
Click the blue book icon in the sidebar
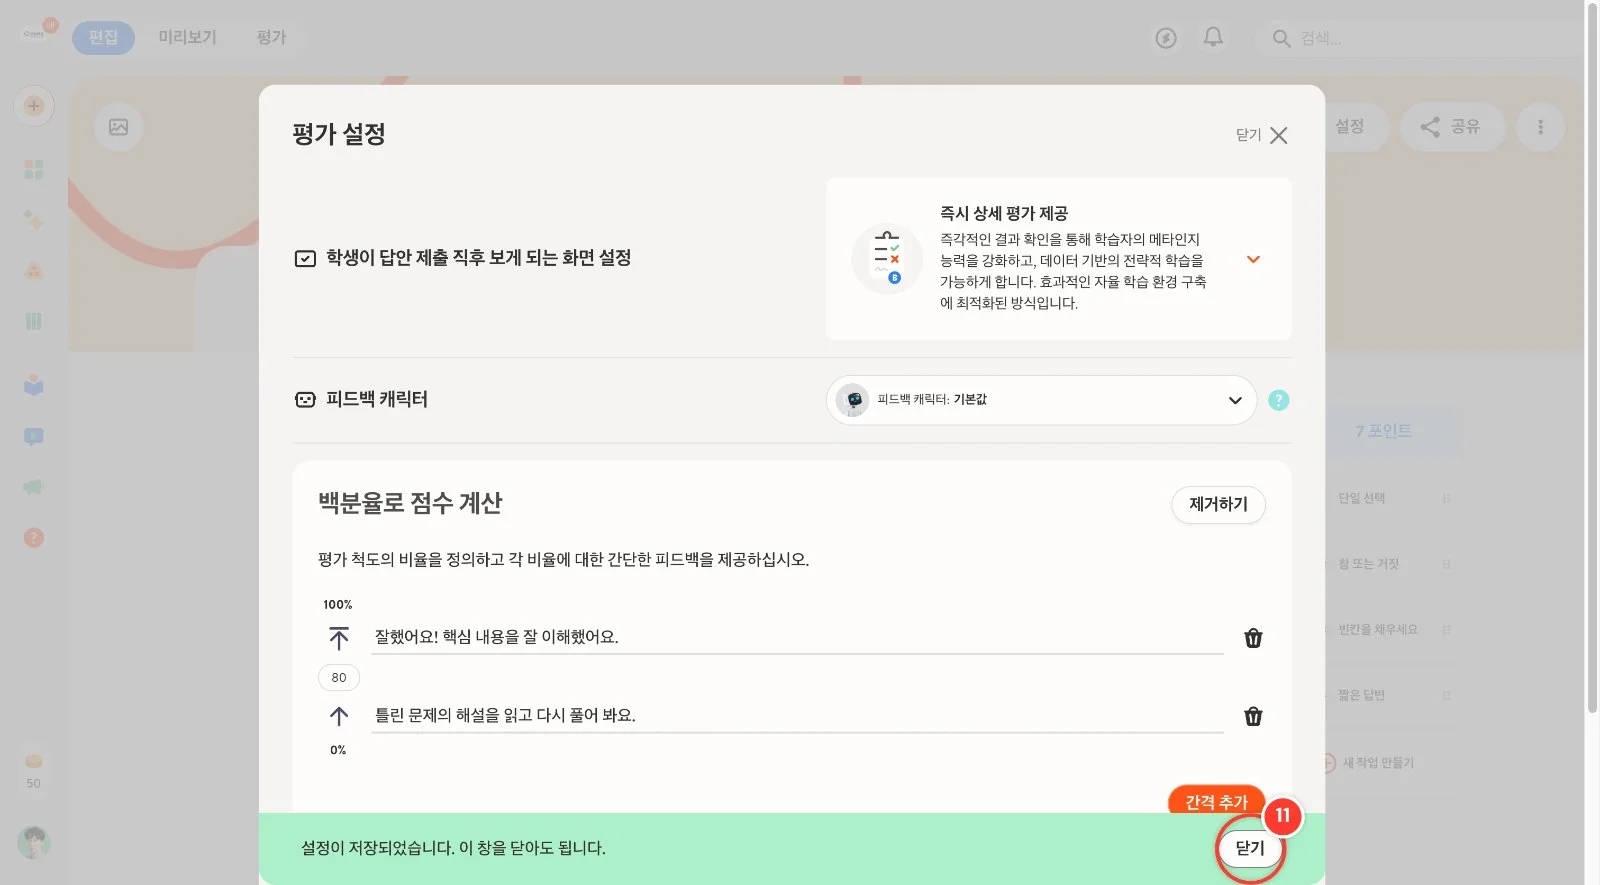pos(34,385)
